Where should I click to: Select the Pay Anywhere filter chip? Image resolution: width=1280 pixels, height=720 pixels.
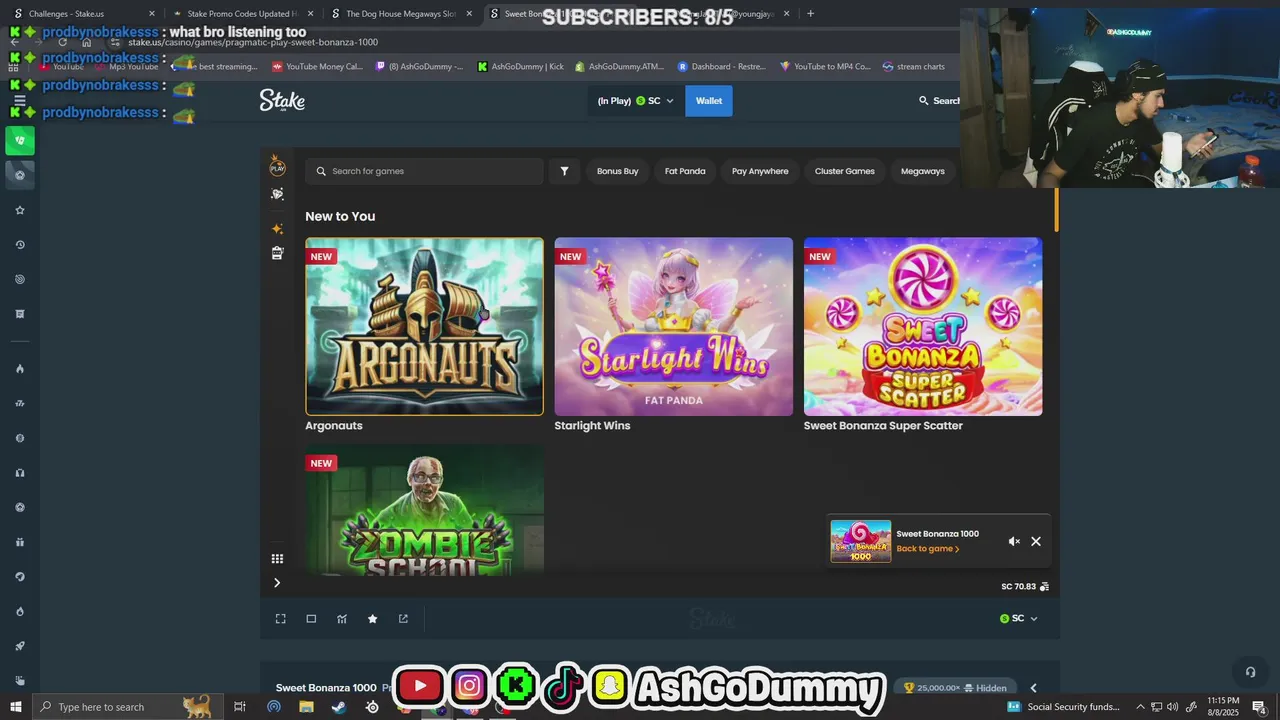(760, 171)
